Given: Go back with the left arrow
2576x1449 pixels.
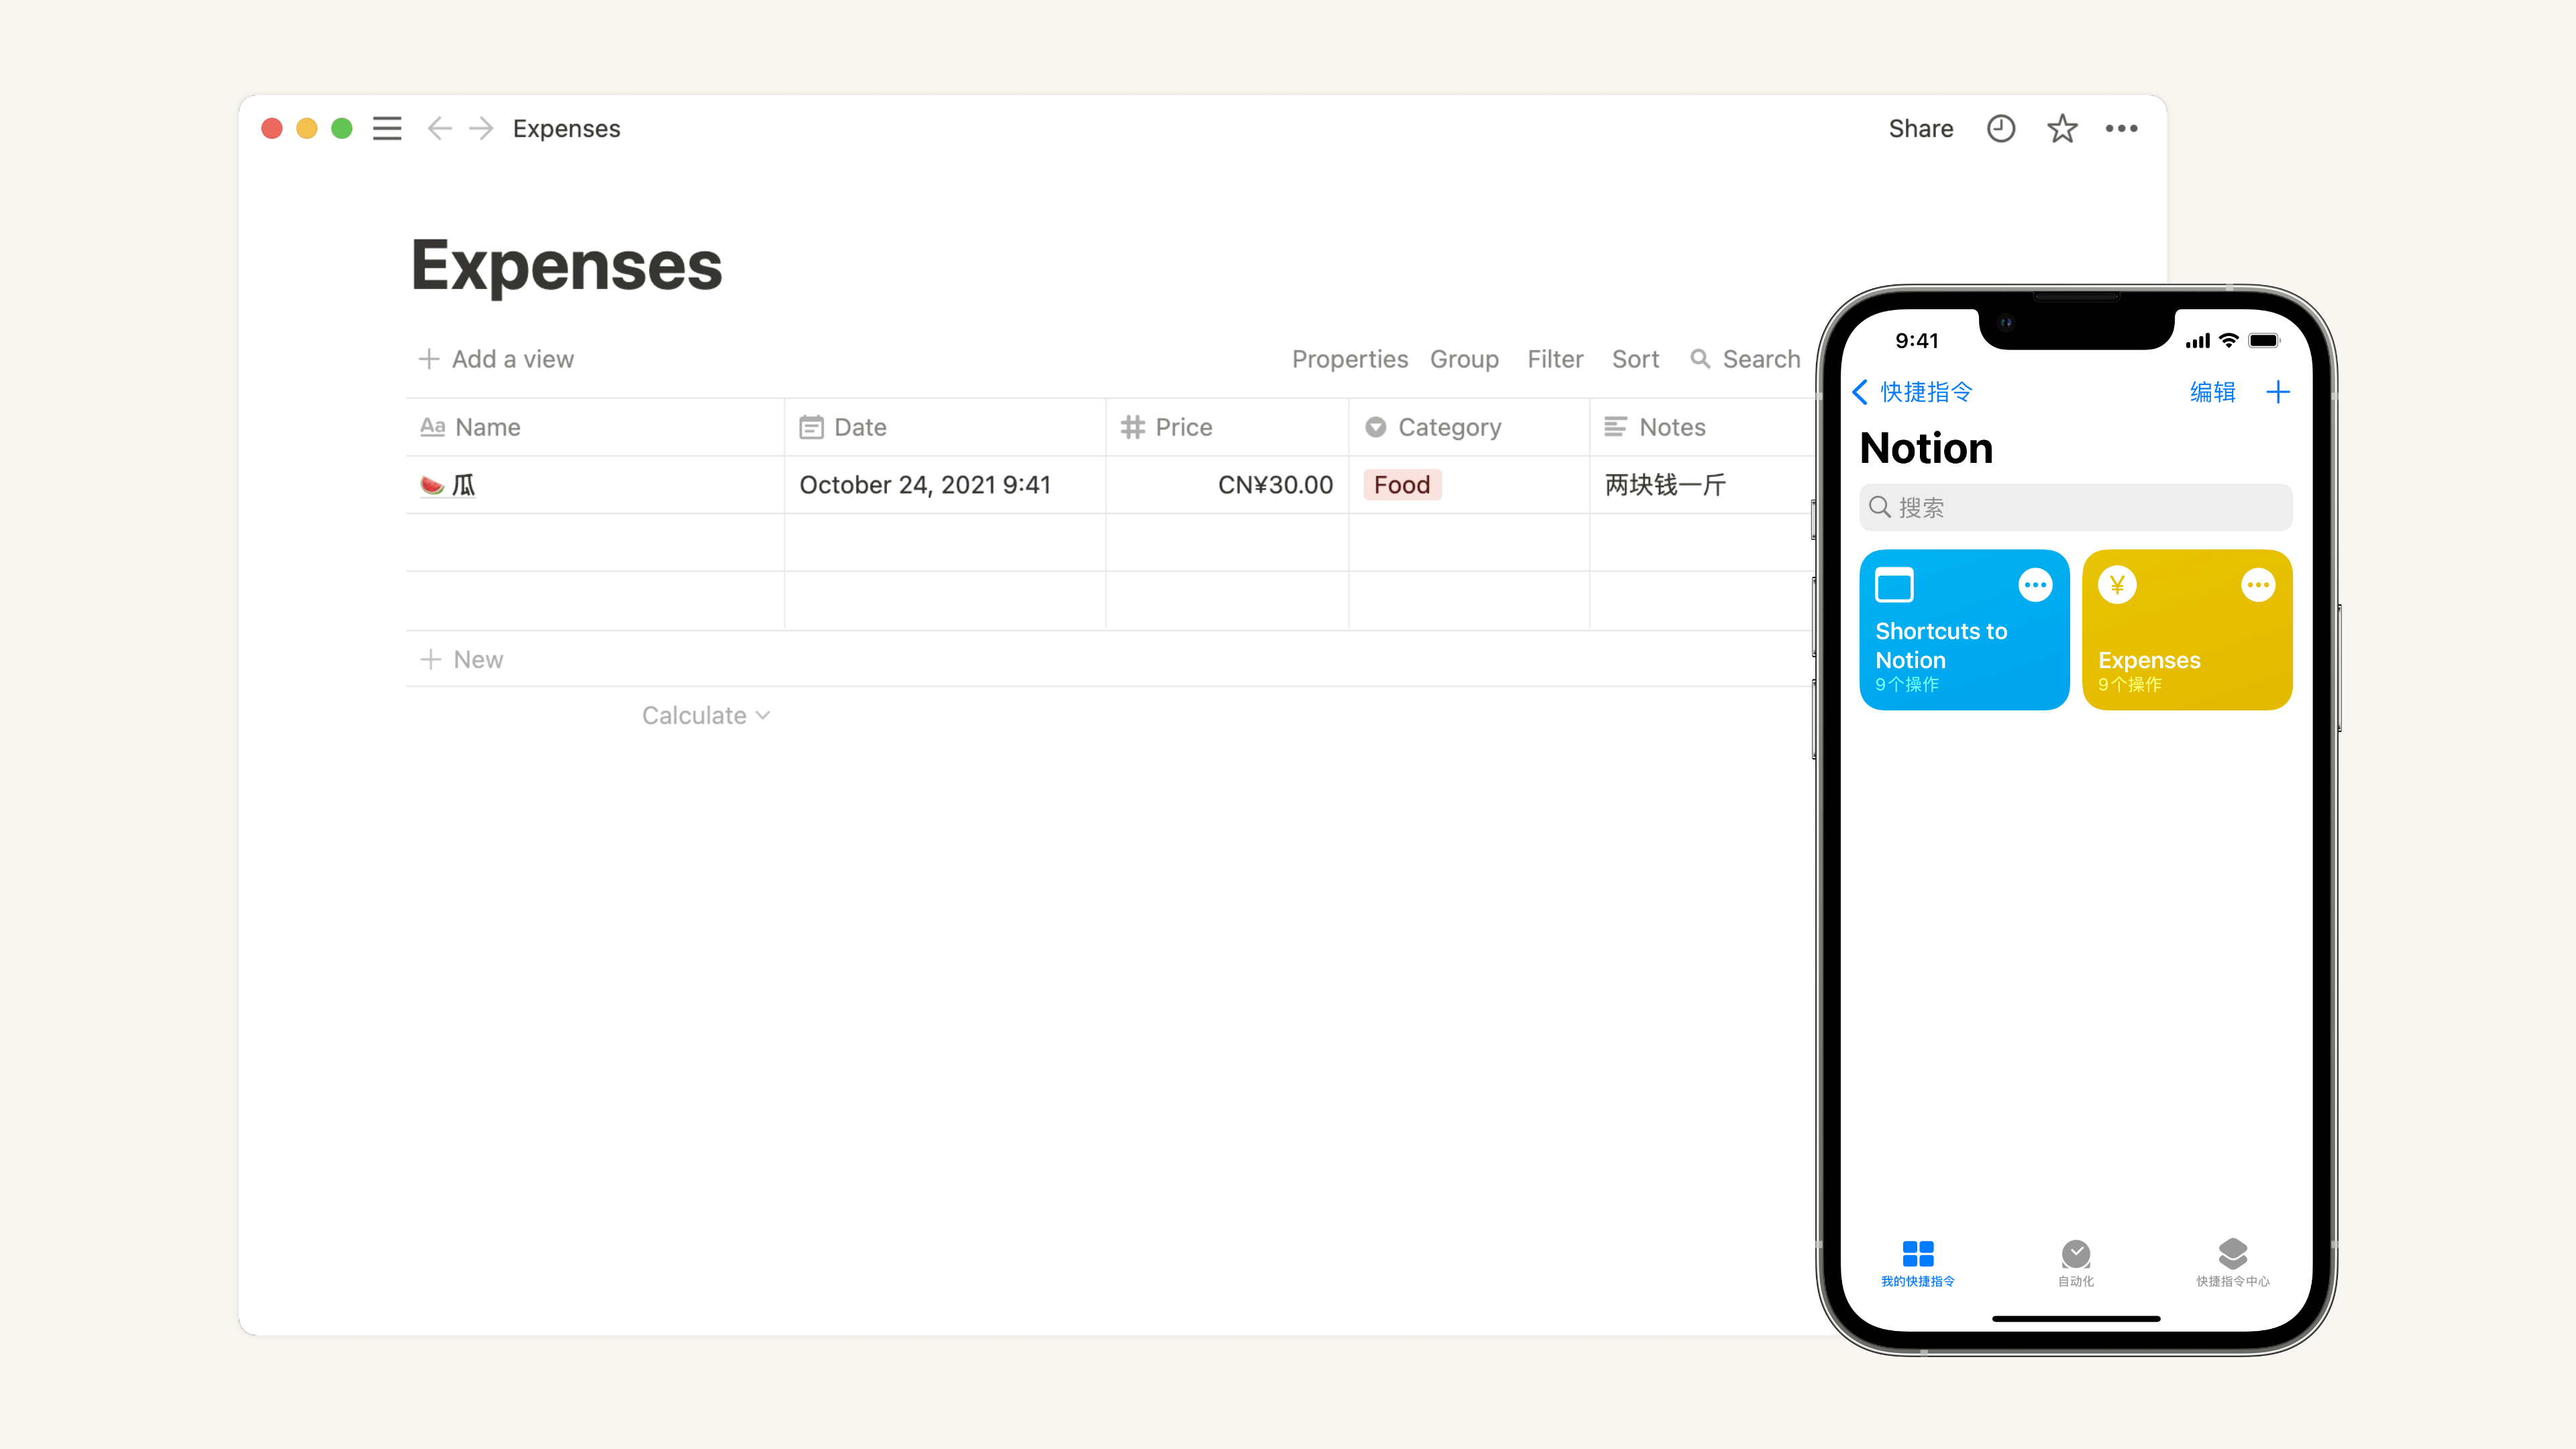Looking at the screenshot, I should (439, 129).
